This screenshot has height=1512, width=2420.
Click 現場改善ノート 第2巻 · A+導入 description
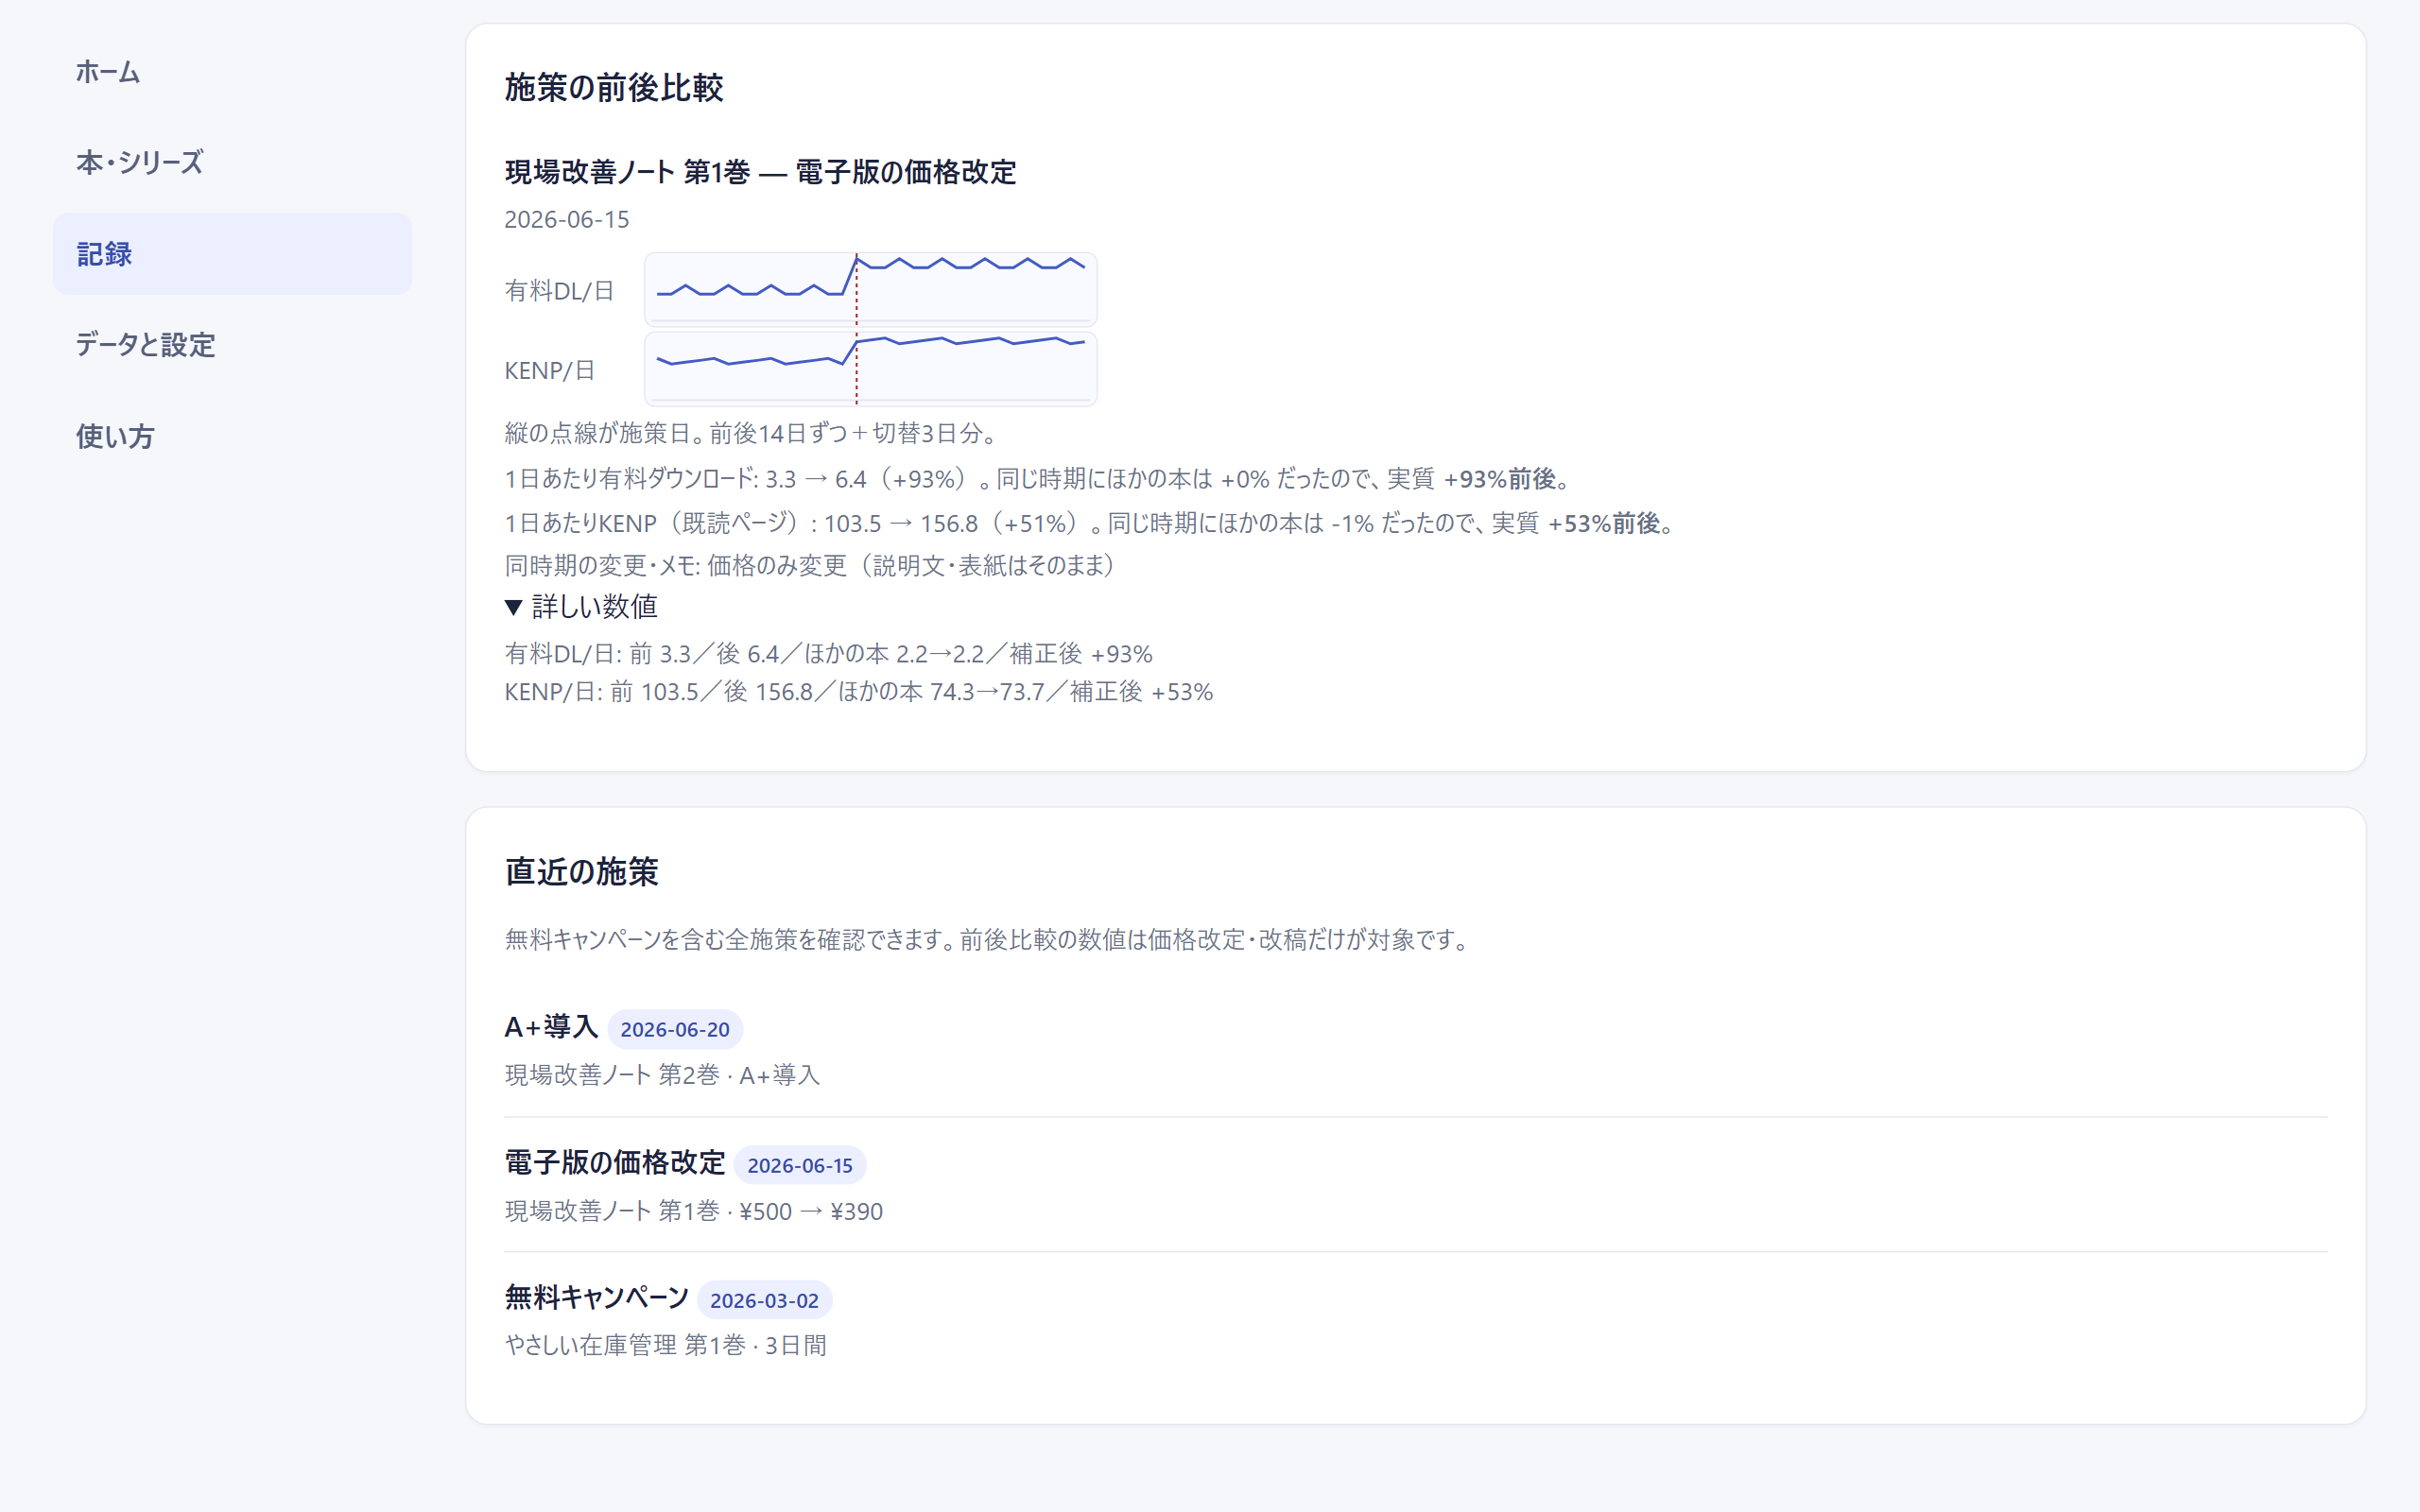662,1075
